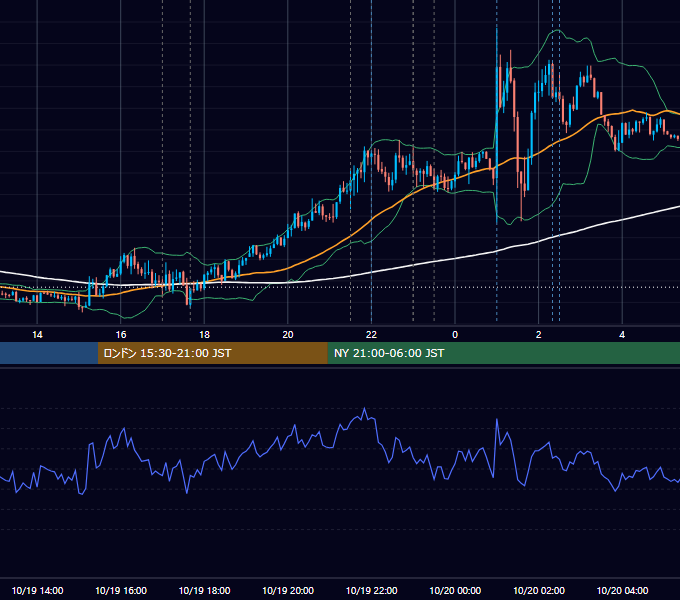Click the 4 hour axis label

(622, 335)
